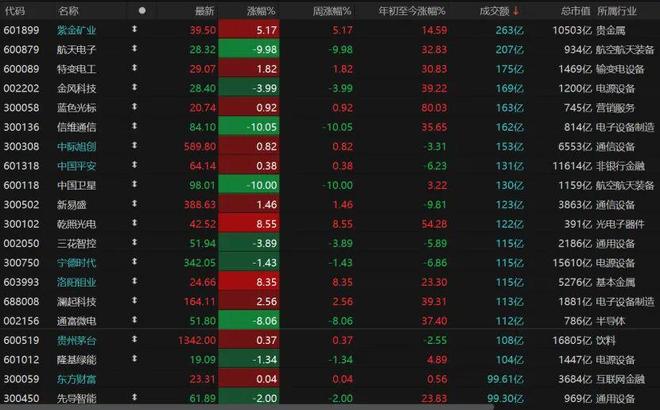Click the arrow icon in 先导智能 row
660x410 pixels.
(x=134, y=397)
